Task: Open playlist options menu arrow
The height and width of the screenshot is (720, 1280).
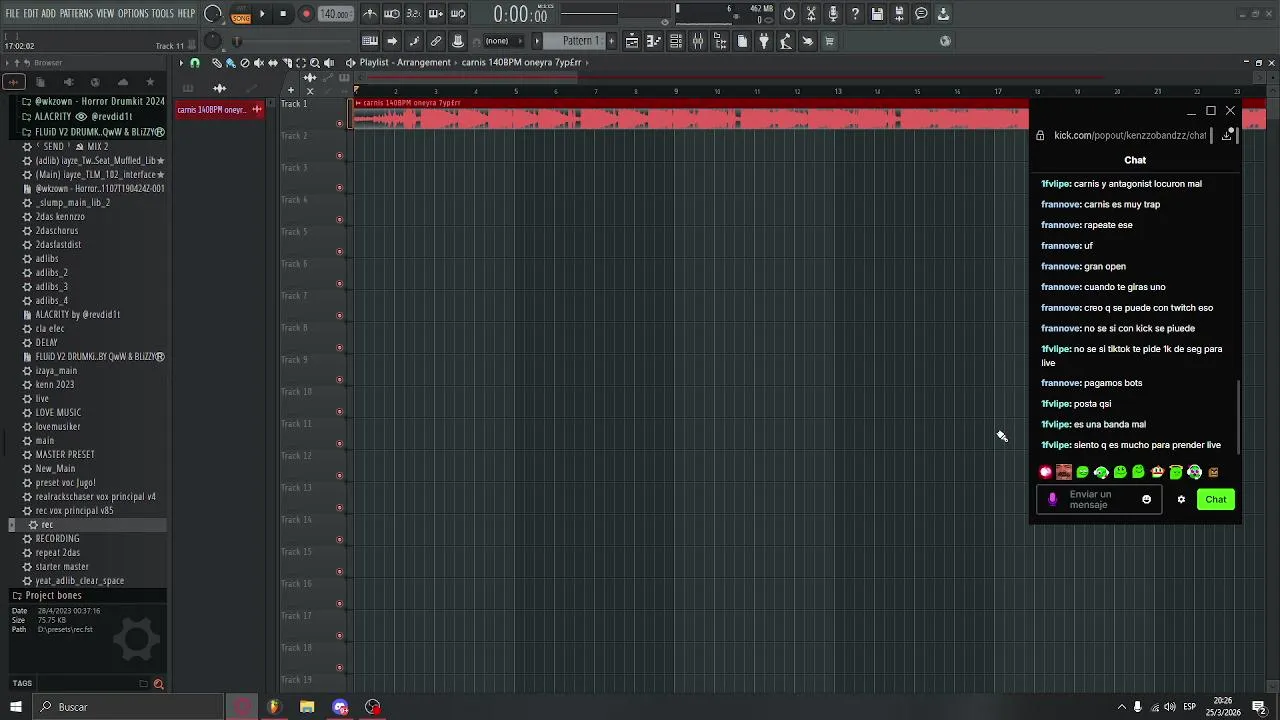Action: tap(181, 63)
